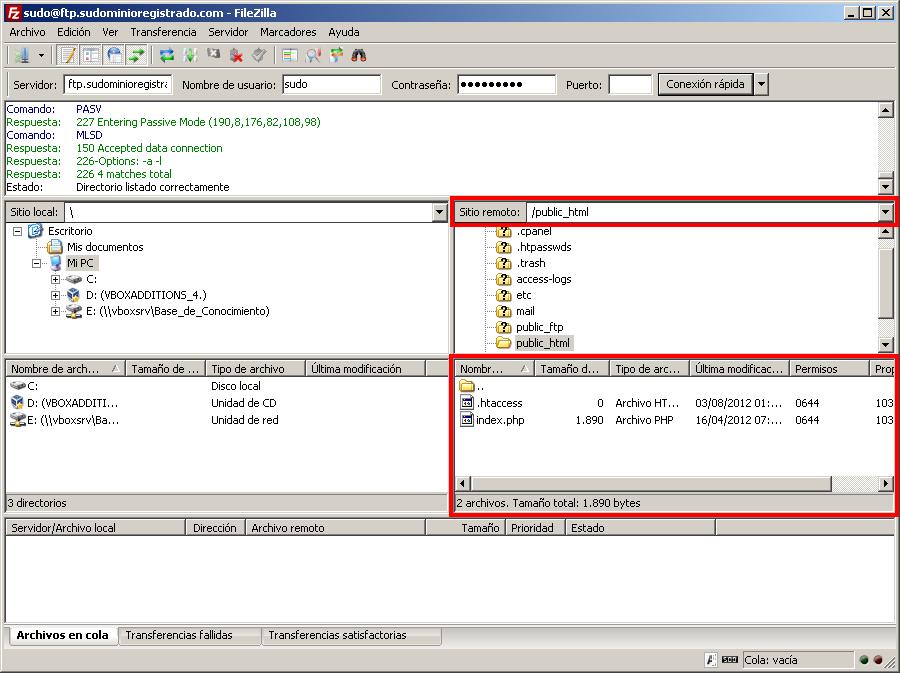This screenshot has height=673, width=900.
Task: Toggle message log display icon
Action: [x=68, y=56]
